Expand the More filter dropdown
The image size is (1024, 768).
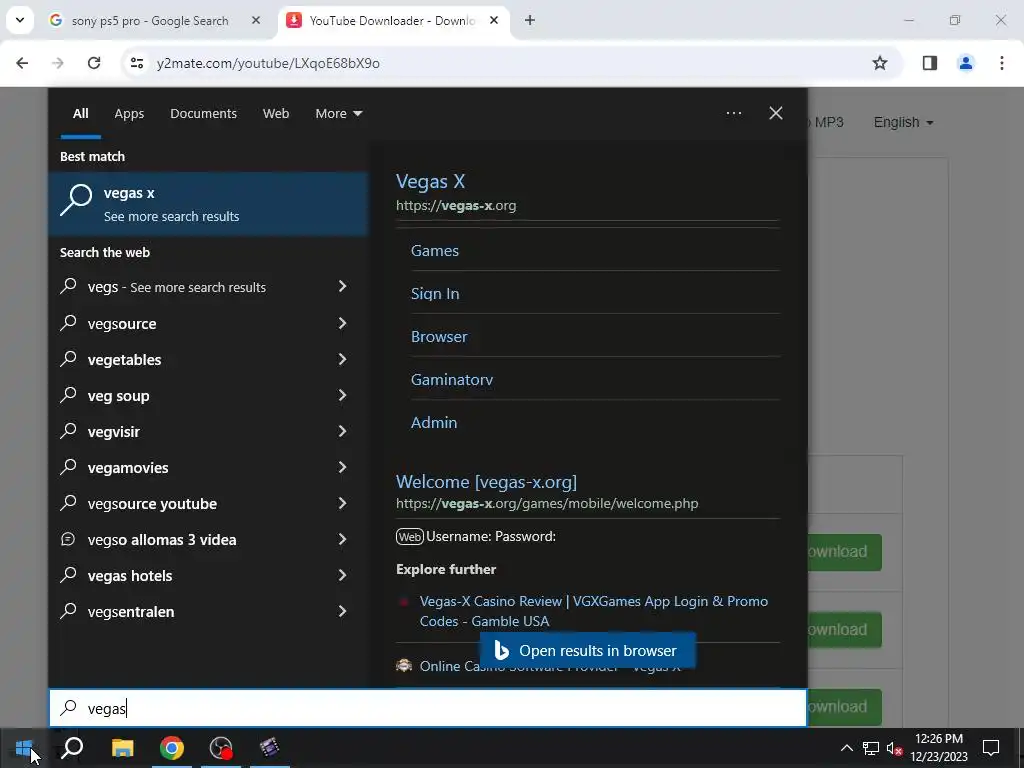(338, 114)
